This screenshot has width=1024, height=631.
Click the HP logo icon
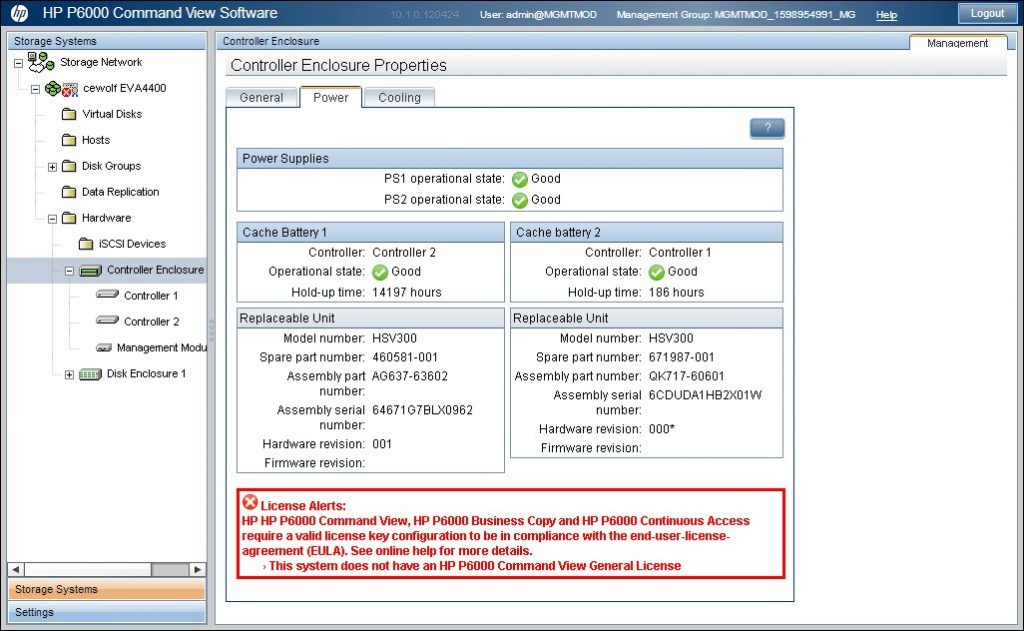pyautogui.click(x=20, y=13)
